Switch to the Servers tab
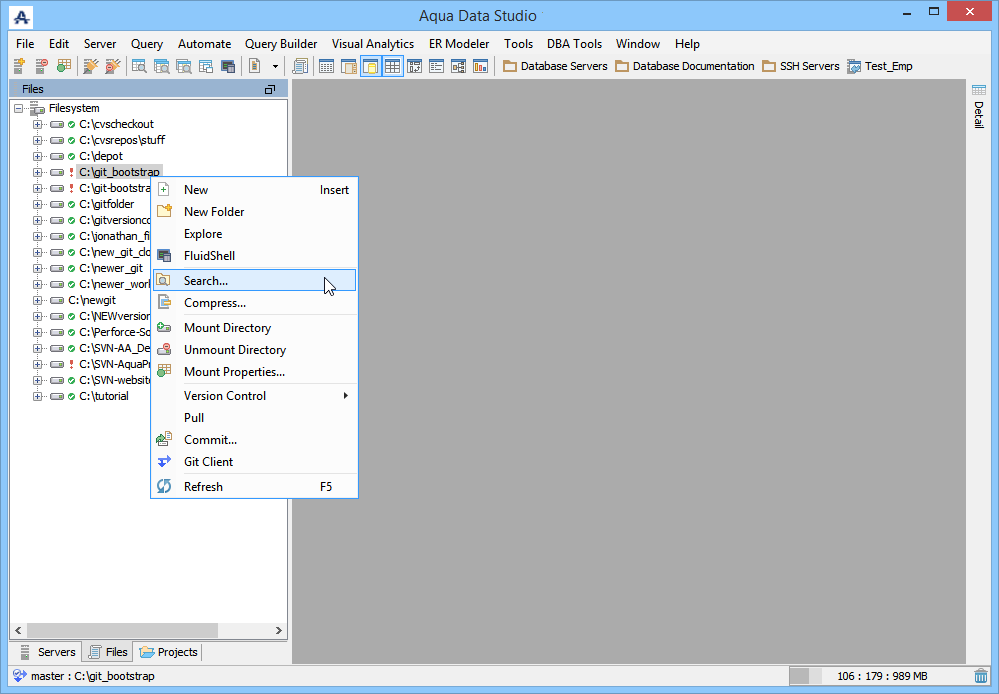Viewport: 999px width, 694px height. 48,652
